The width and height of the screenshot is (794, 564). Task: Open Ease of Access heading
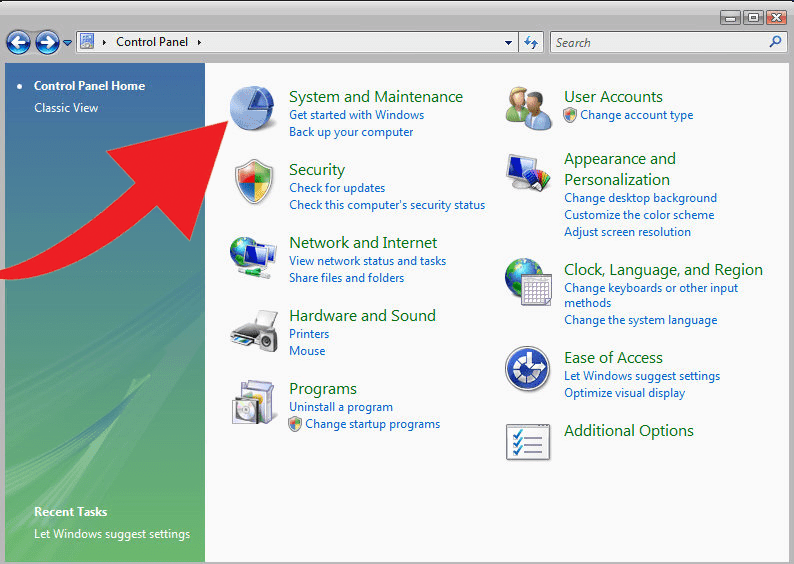613,357
